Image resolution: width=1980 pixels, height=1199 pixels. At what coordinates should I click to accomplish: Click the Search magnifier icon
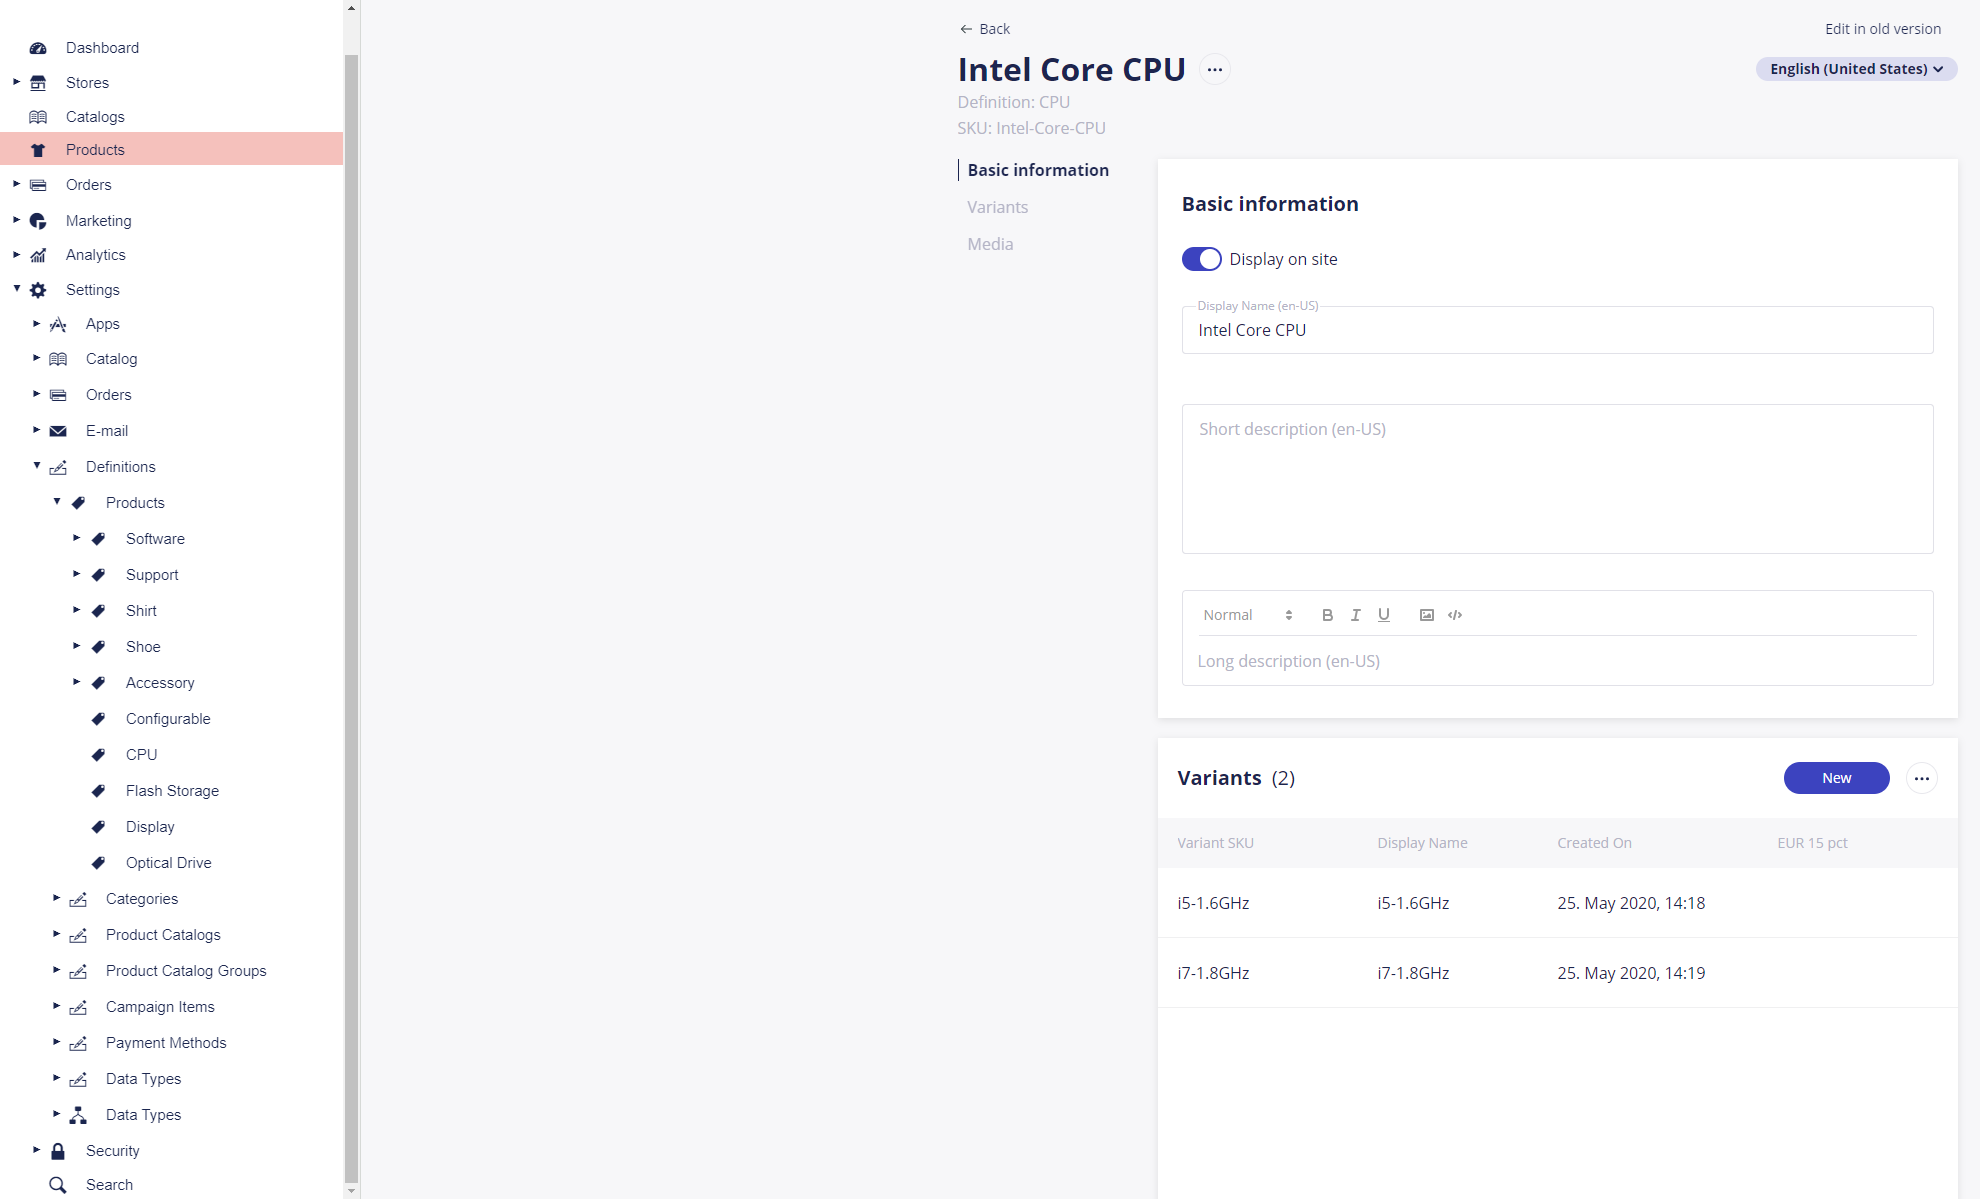(58, 1185)
